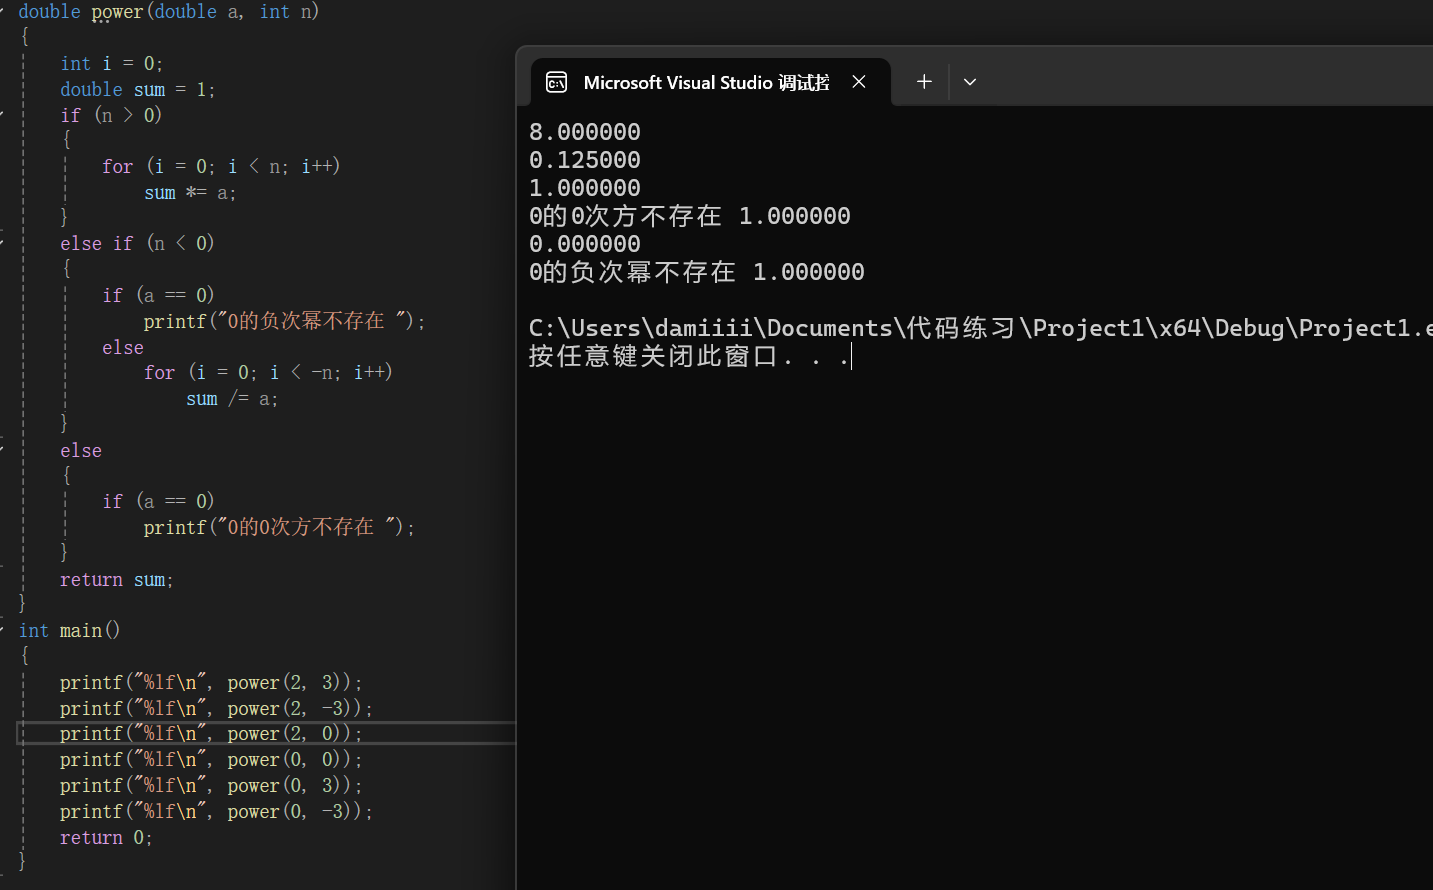Collapse the main function fold arrow
1433x890 pixels.
point(3,630)
